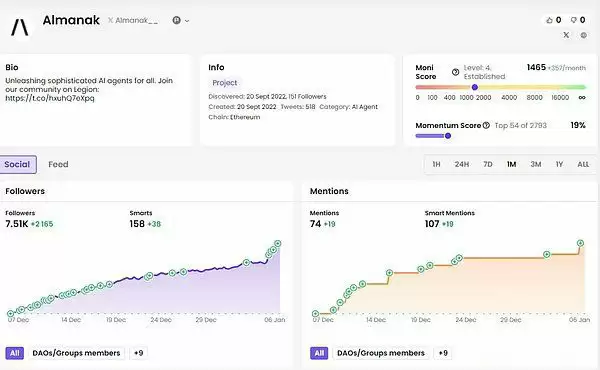Select the 3M time range
The image size is (600, 370).
536,165
